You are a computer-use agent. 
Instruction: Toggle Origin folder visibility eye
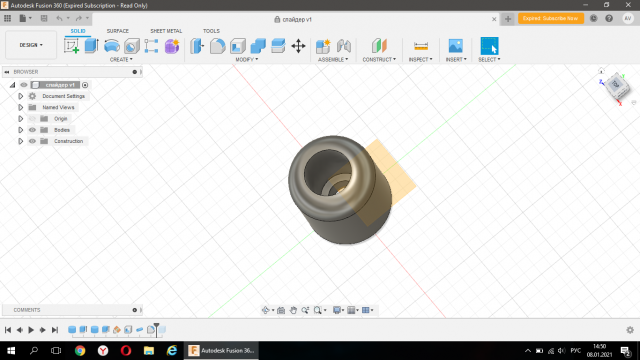point(32,119)
